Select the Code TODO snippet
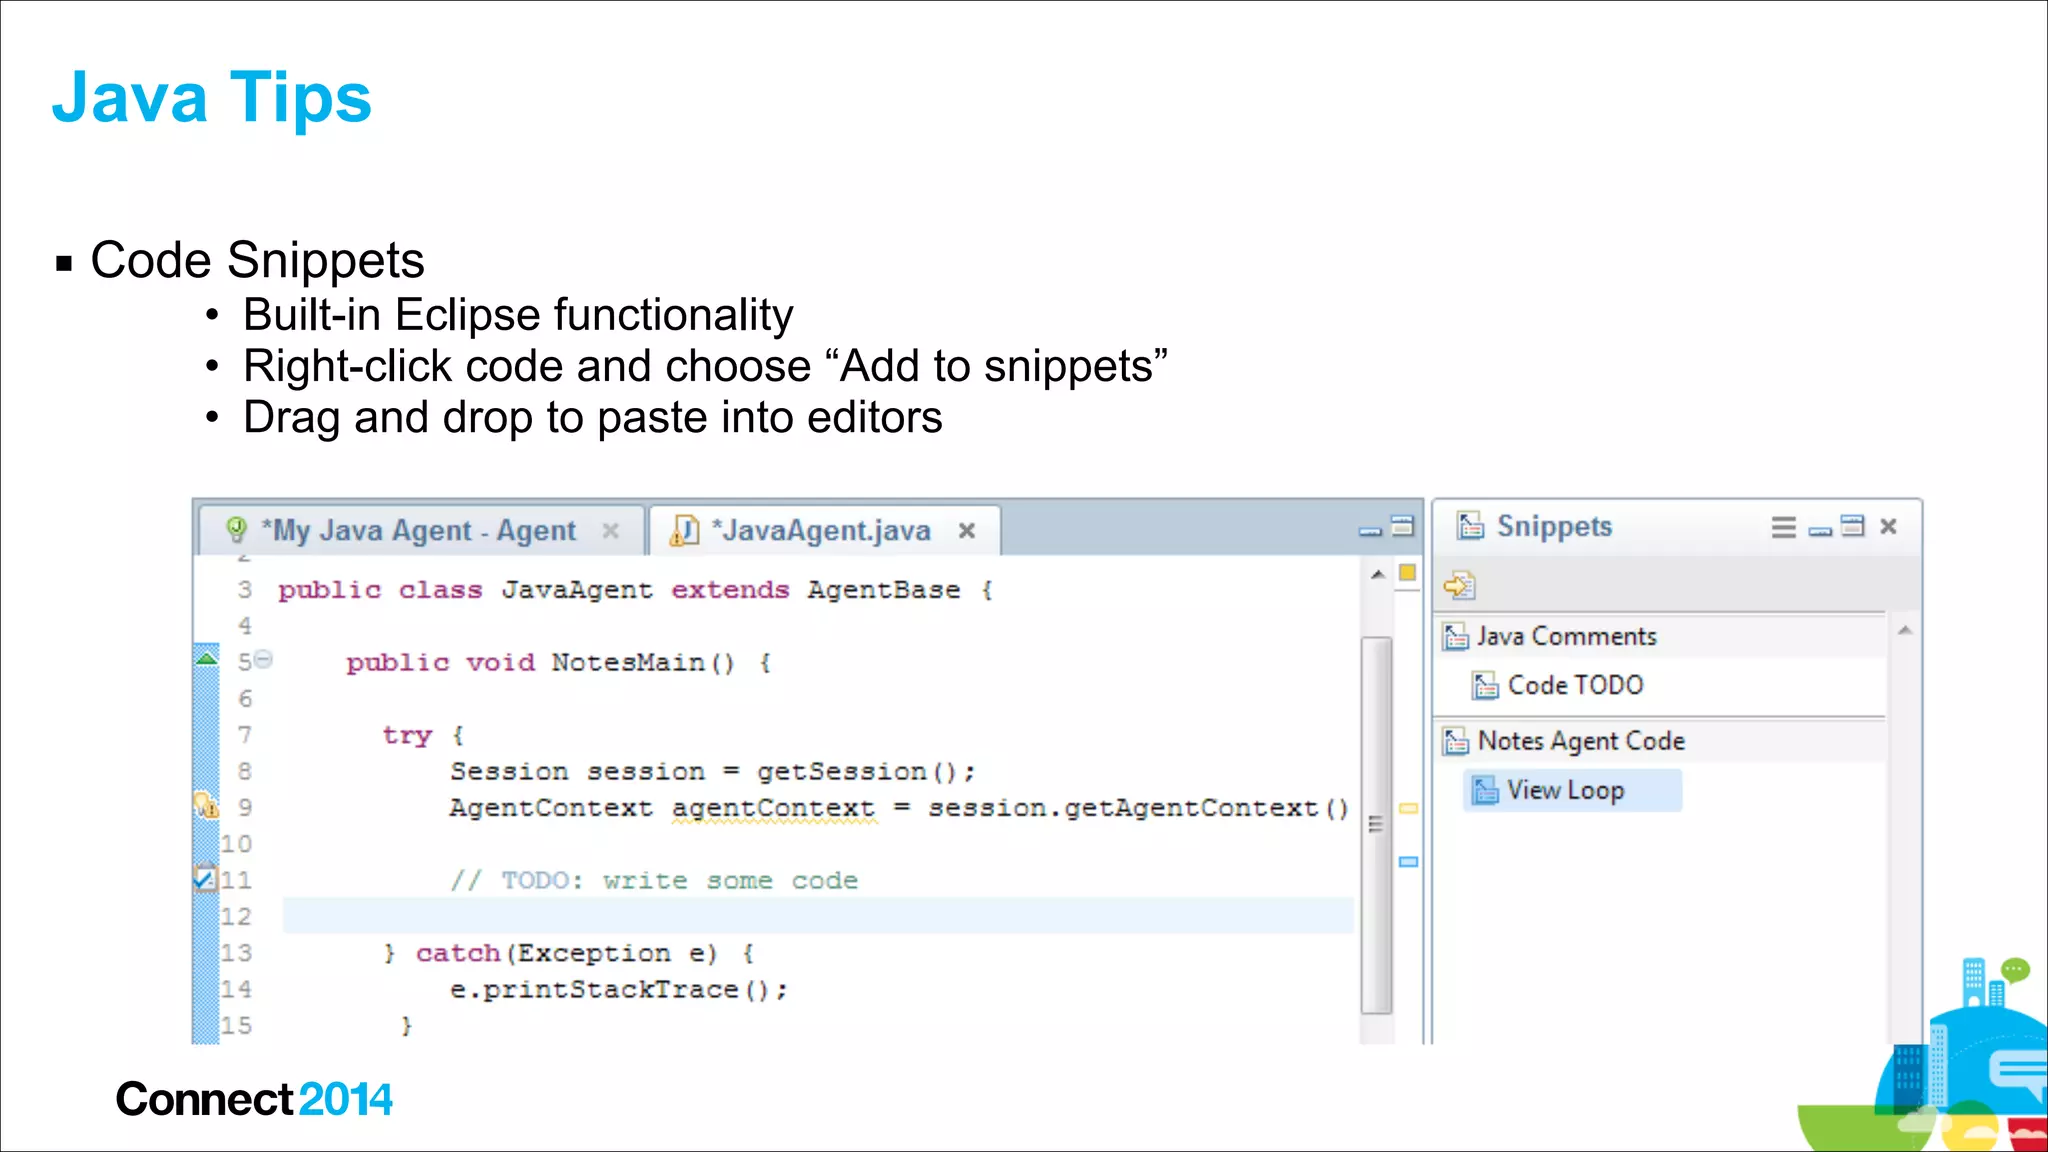Image resolution: width=2048 pixels, height=1152 pixels. [1575, 685]
